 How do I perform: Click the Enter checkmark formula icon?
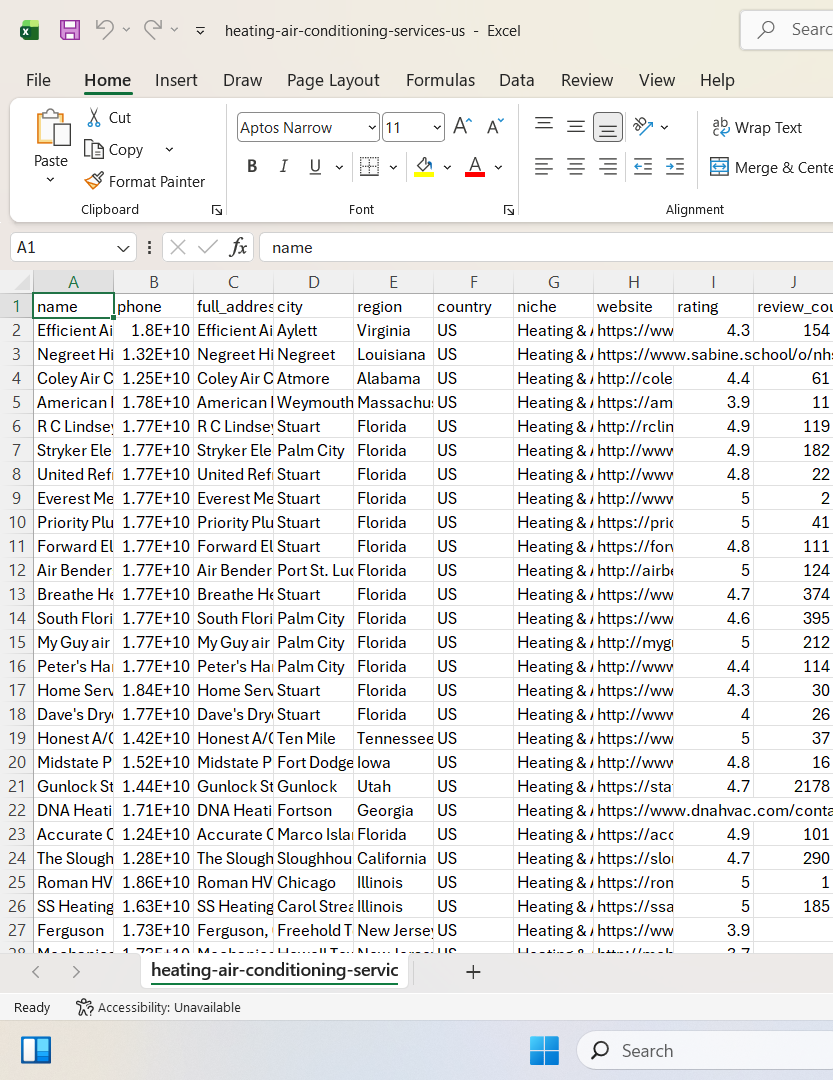point(207,247)
